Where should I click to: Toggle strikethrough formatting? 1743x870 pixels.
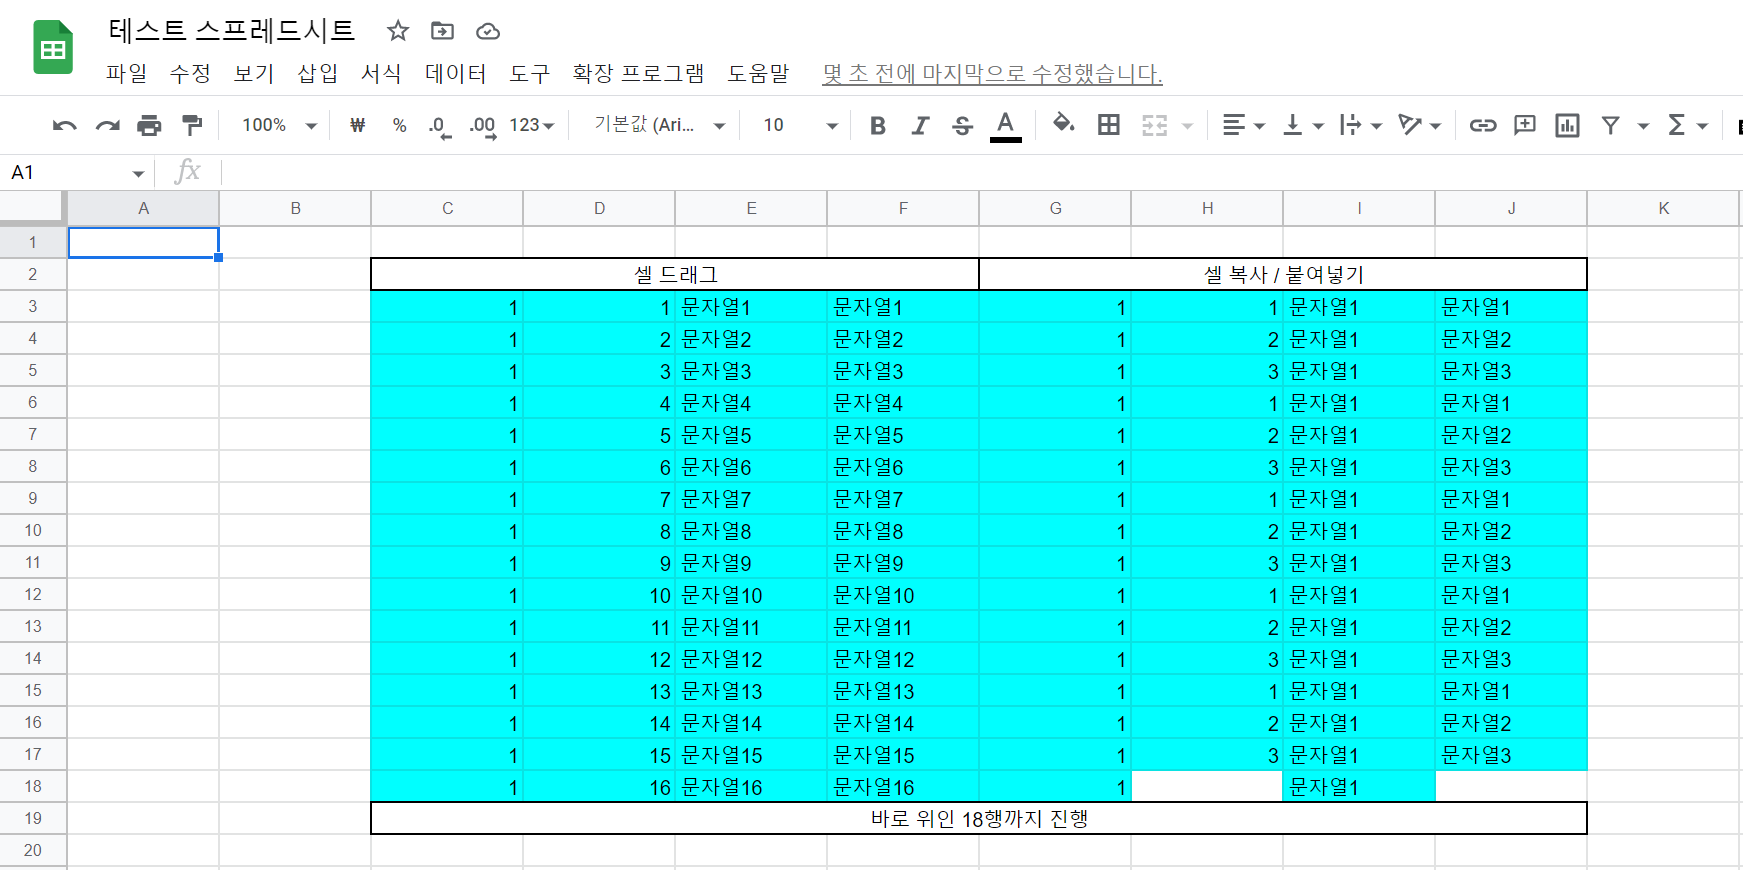coord(962,125)
